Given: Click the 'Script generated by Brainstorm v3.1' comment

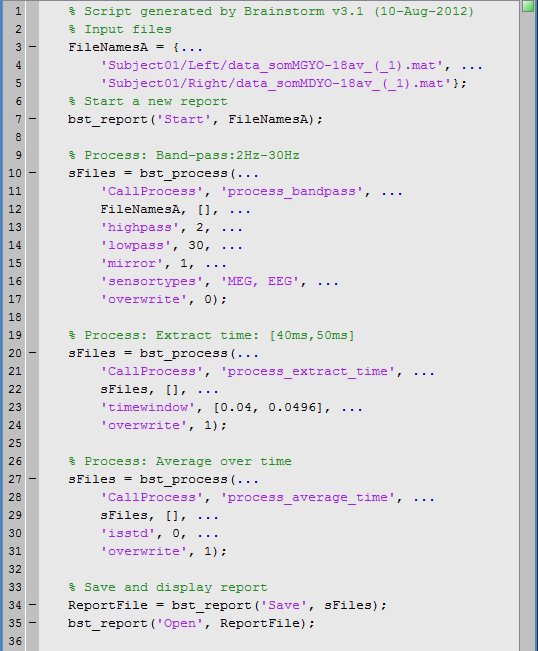Looking at the screenshot, I should [271, 11].
